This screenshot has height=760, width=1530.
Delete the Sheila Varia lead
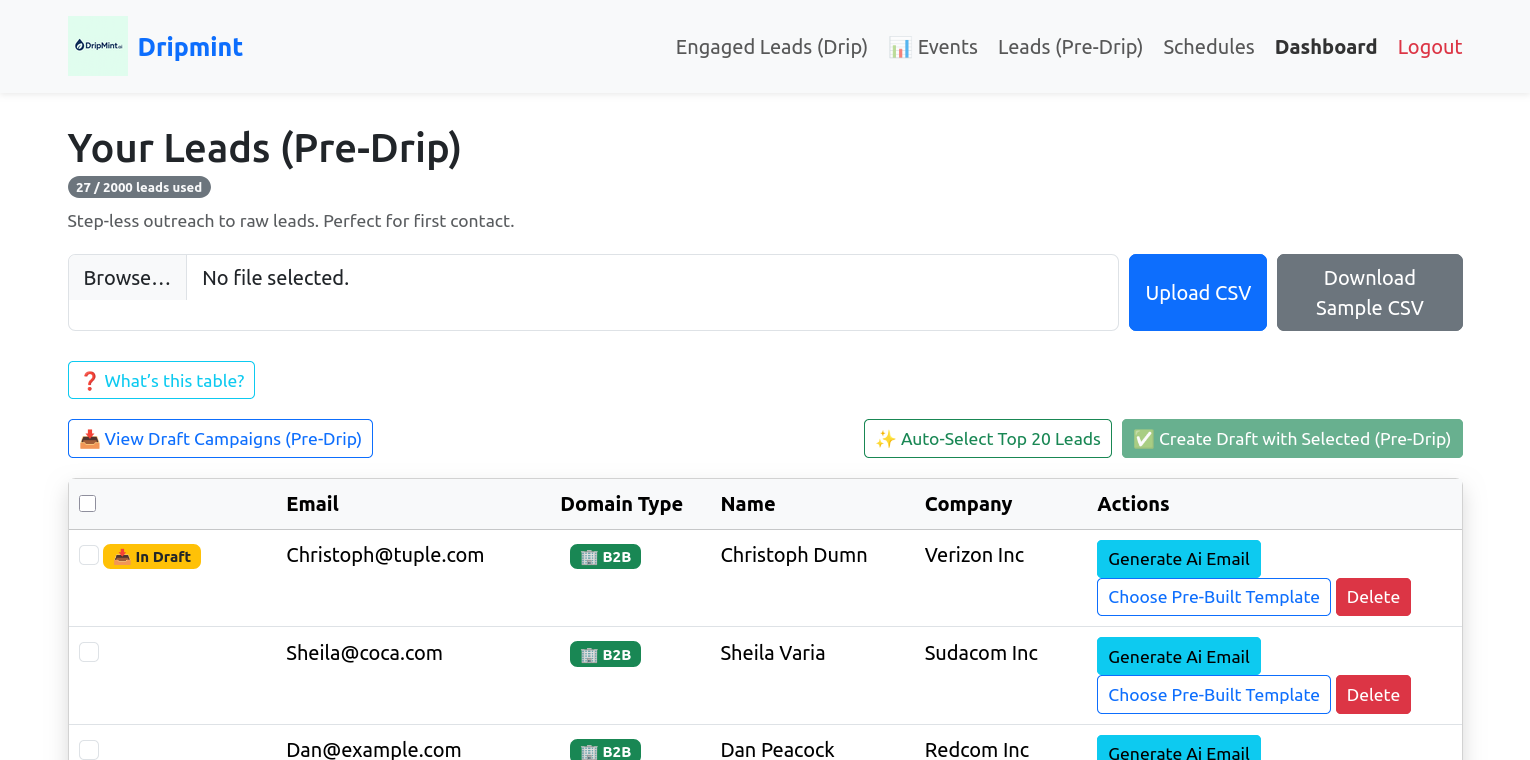tap(1372, 695)
